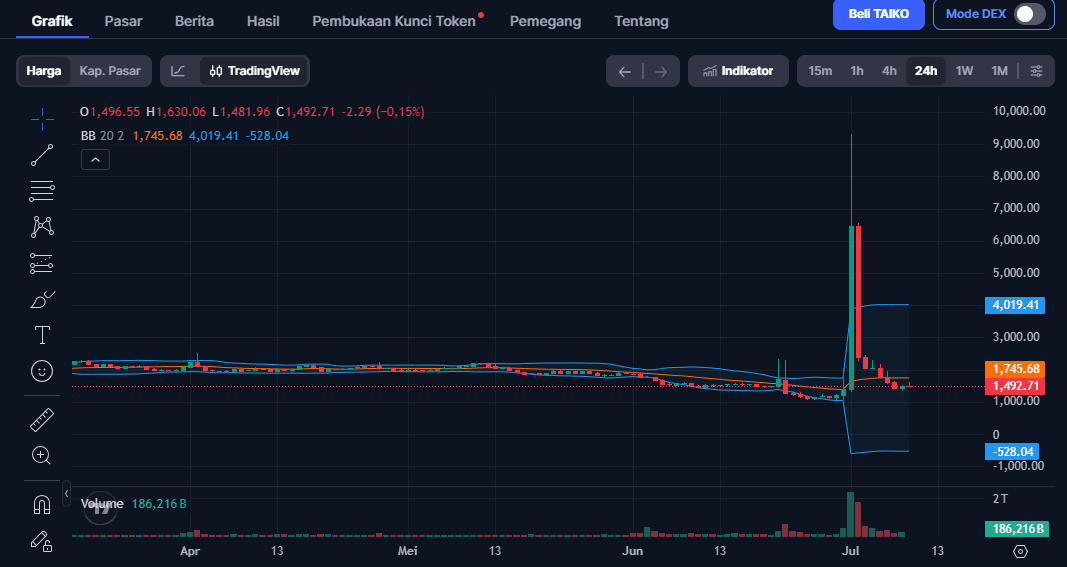Image resolution: width=1067 pixels, height=567 pixels.
Task: Set interval to 1W
Action: pos(964,71)
